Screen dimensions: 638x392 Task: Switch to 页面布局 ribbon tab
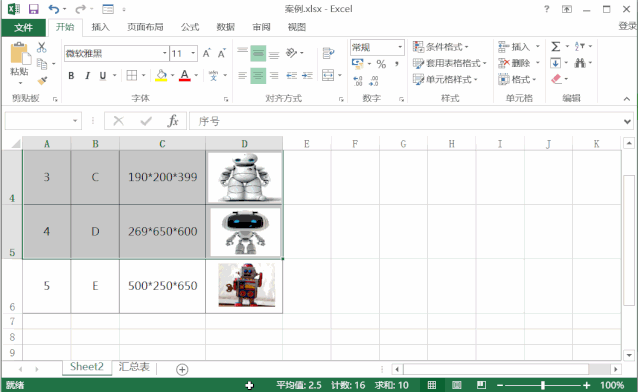tap(145, 27)
